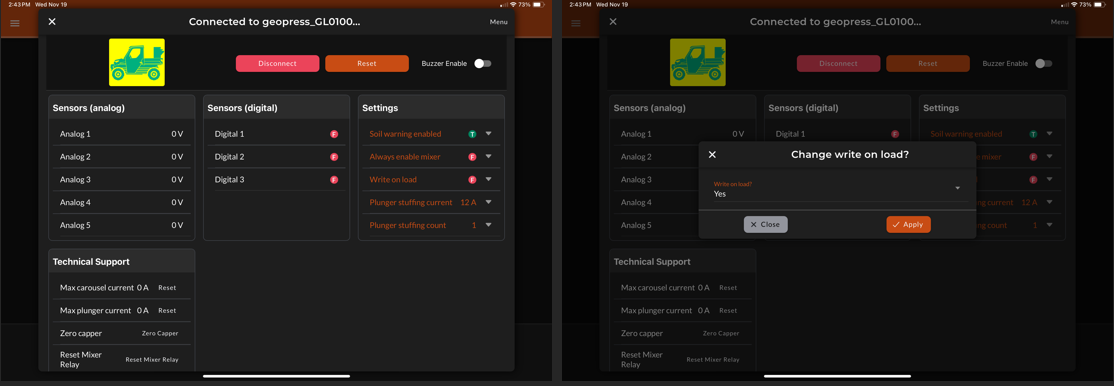Click 12 A value of Plunger stuffing current, left
Image resolution: width=1114 pixels, height=386 pixels.
click(x=467, y=202)
